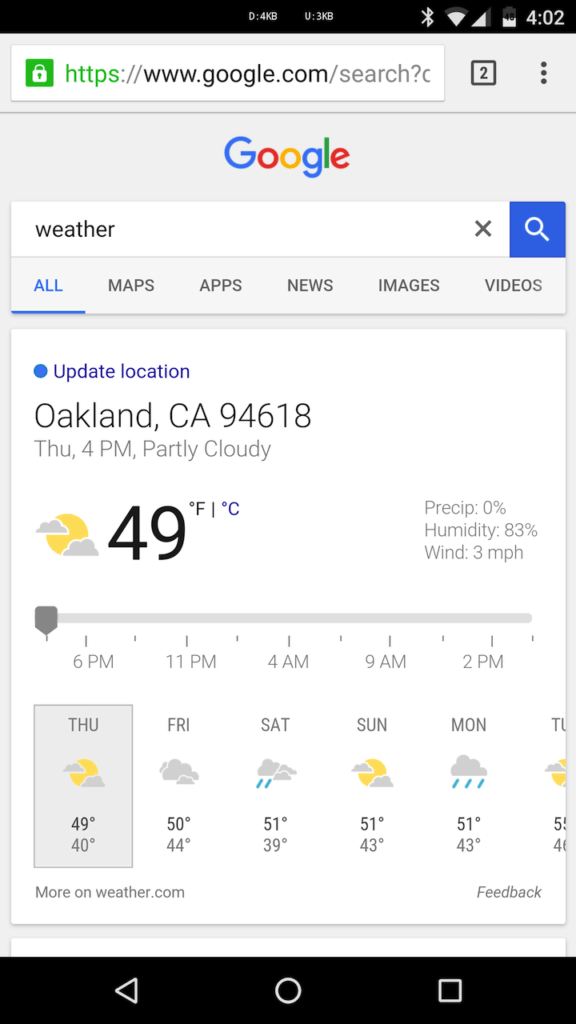The width and height of the screenshot is (576, 1024).
Task: Open the Chrome tab switcher showing 2
Action: click(x=483, y=73)
